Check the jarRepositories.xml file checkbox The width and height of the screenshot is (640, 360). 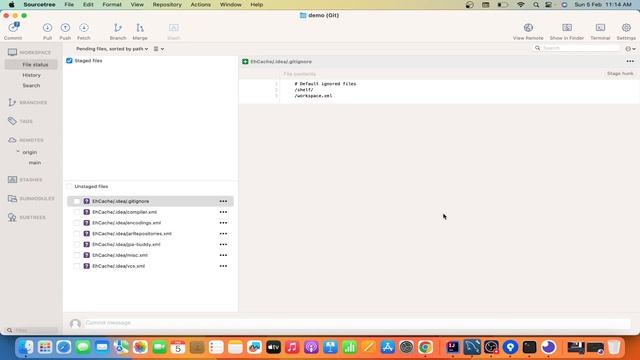tap(77, 234)
